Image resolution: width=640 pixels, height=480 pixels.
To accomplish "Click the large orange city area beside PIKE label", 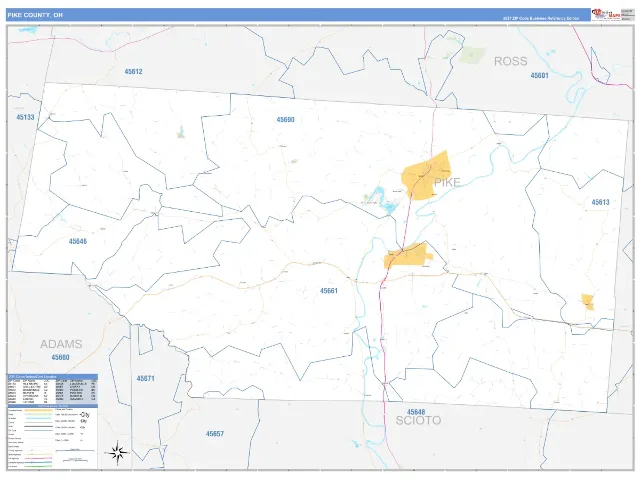I will point(425,176).
